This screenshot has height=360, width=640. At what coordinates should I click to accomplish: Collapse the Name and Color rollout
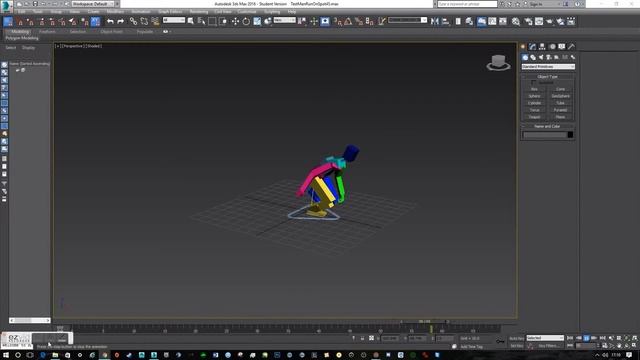548,127
